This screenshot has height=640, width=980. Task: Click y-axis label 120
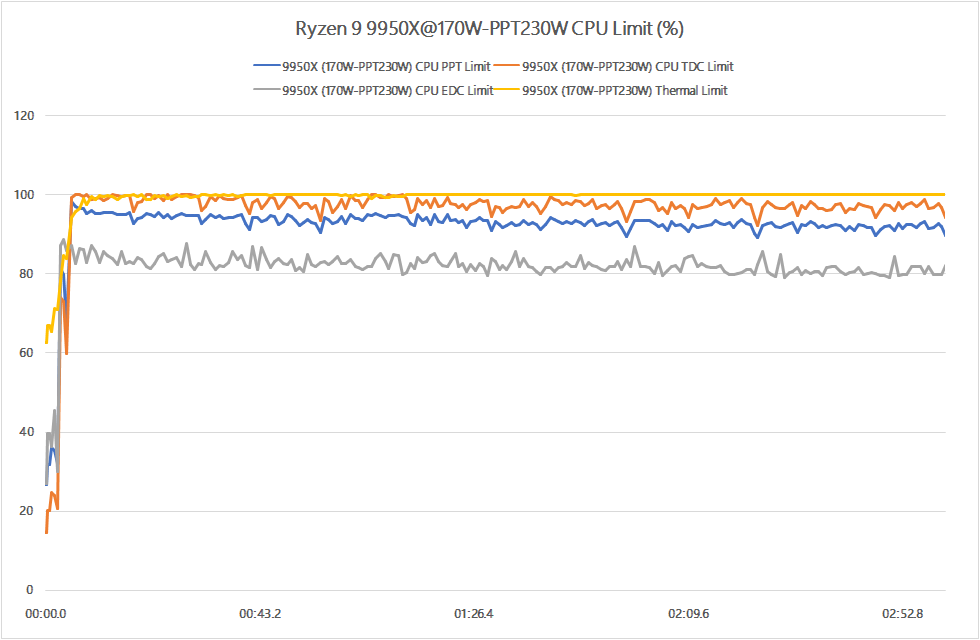click(24, 116)
